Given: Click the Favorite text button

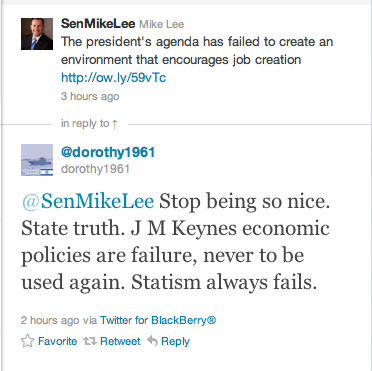Looking at the screenshot, I should (x=58, y=341).
